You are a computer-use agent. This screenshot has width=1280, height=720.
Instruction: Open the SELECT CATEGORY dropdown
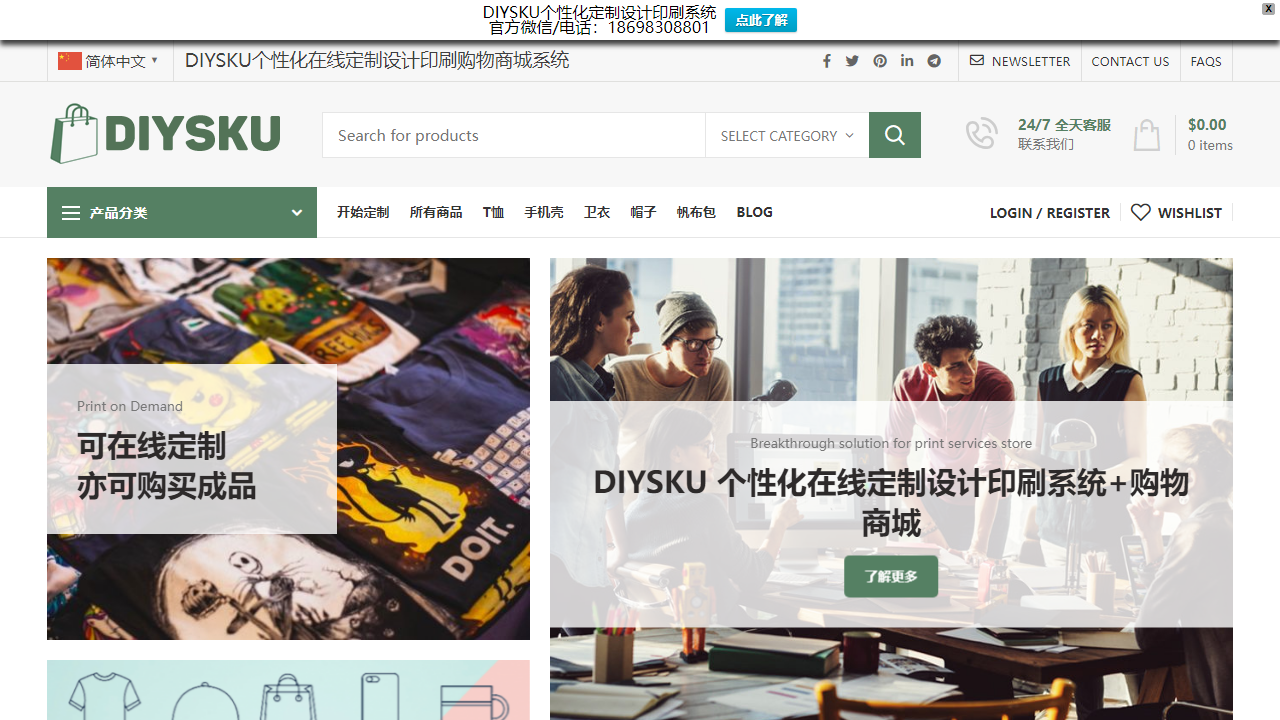(x=787, y=135)
